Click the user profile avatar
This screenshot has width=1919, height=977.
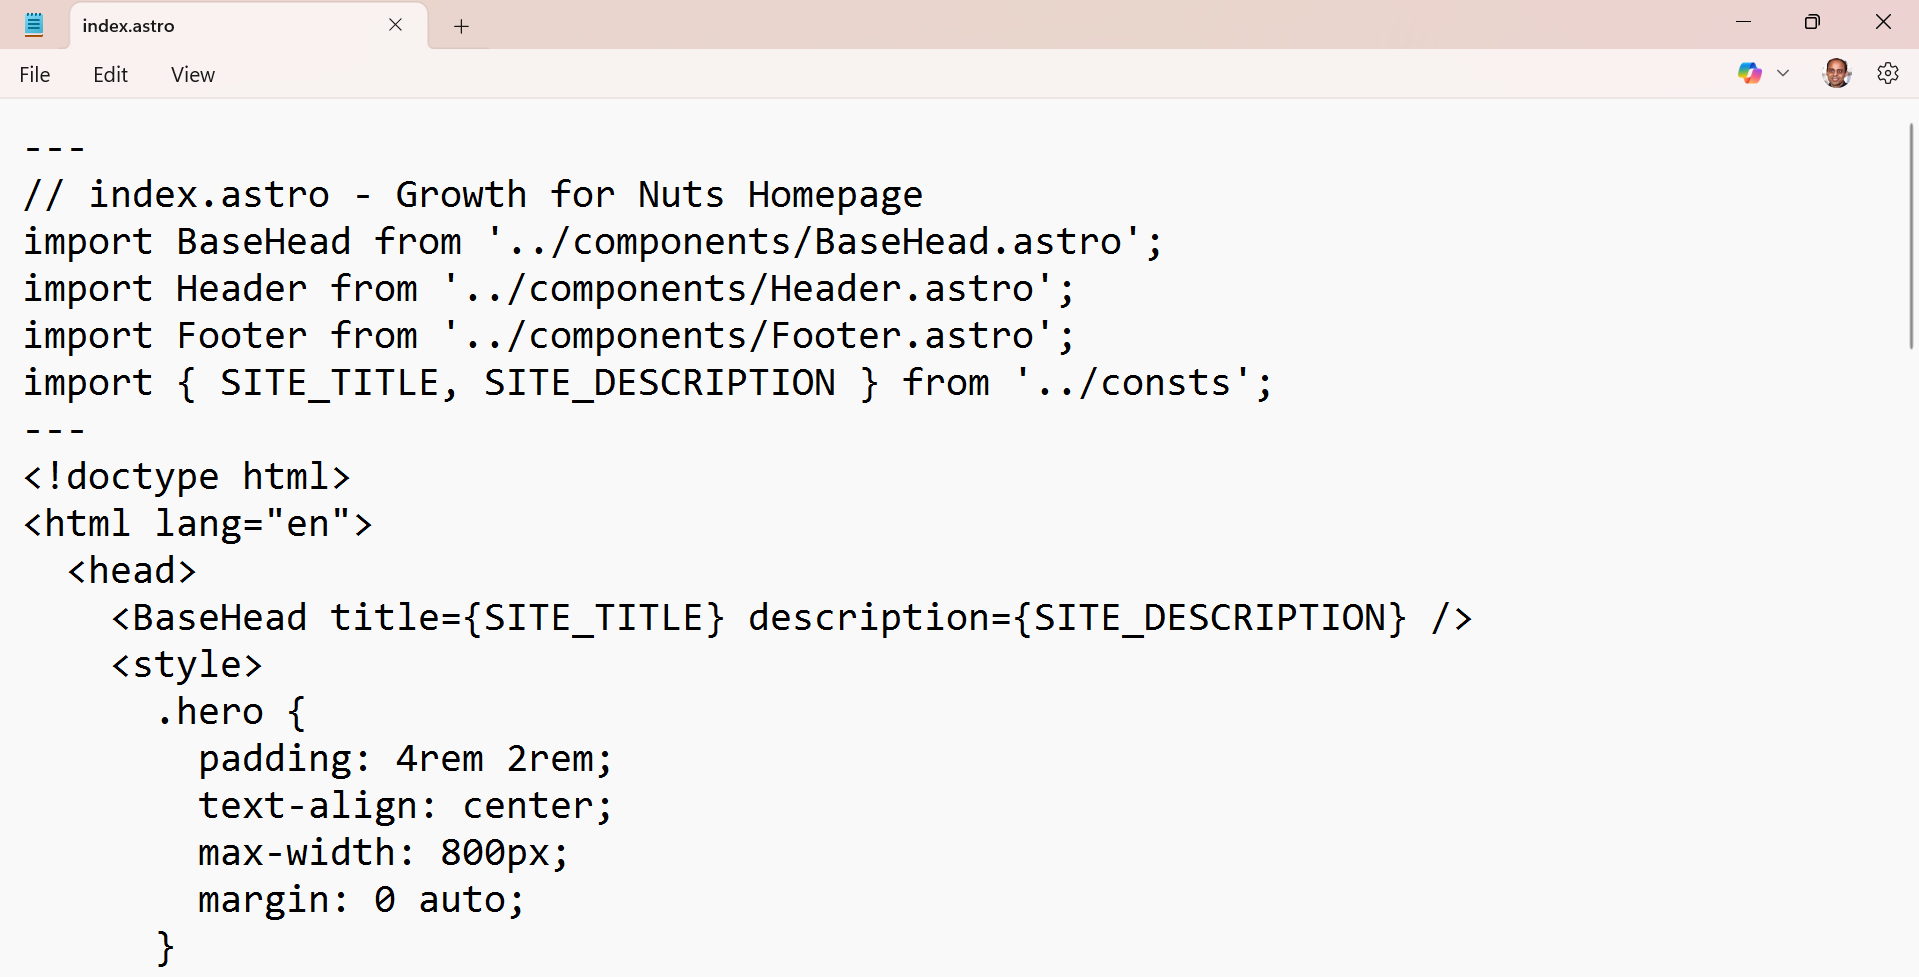pyautogui.click(x=1837, y=73)
